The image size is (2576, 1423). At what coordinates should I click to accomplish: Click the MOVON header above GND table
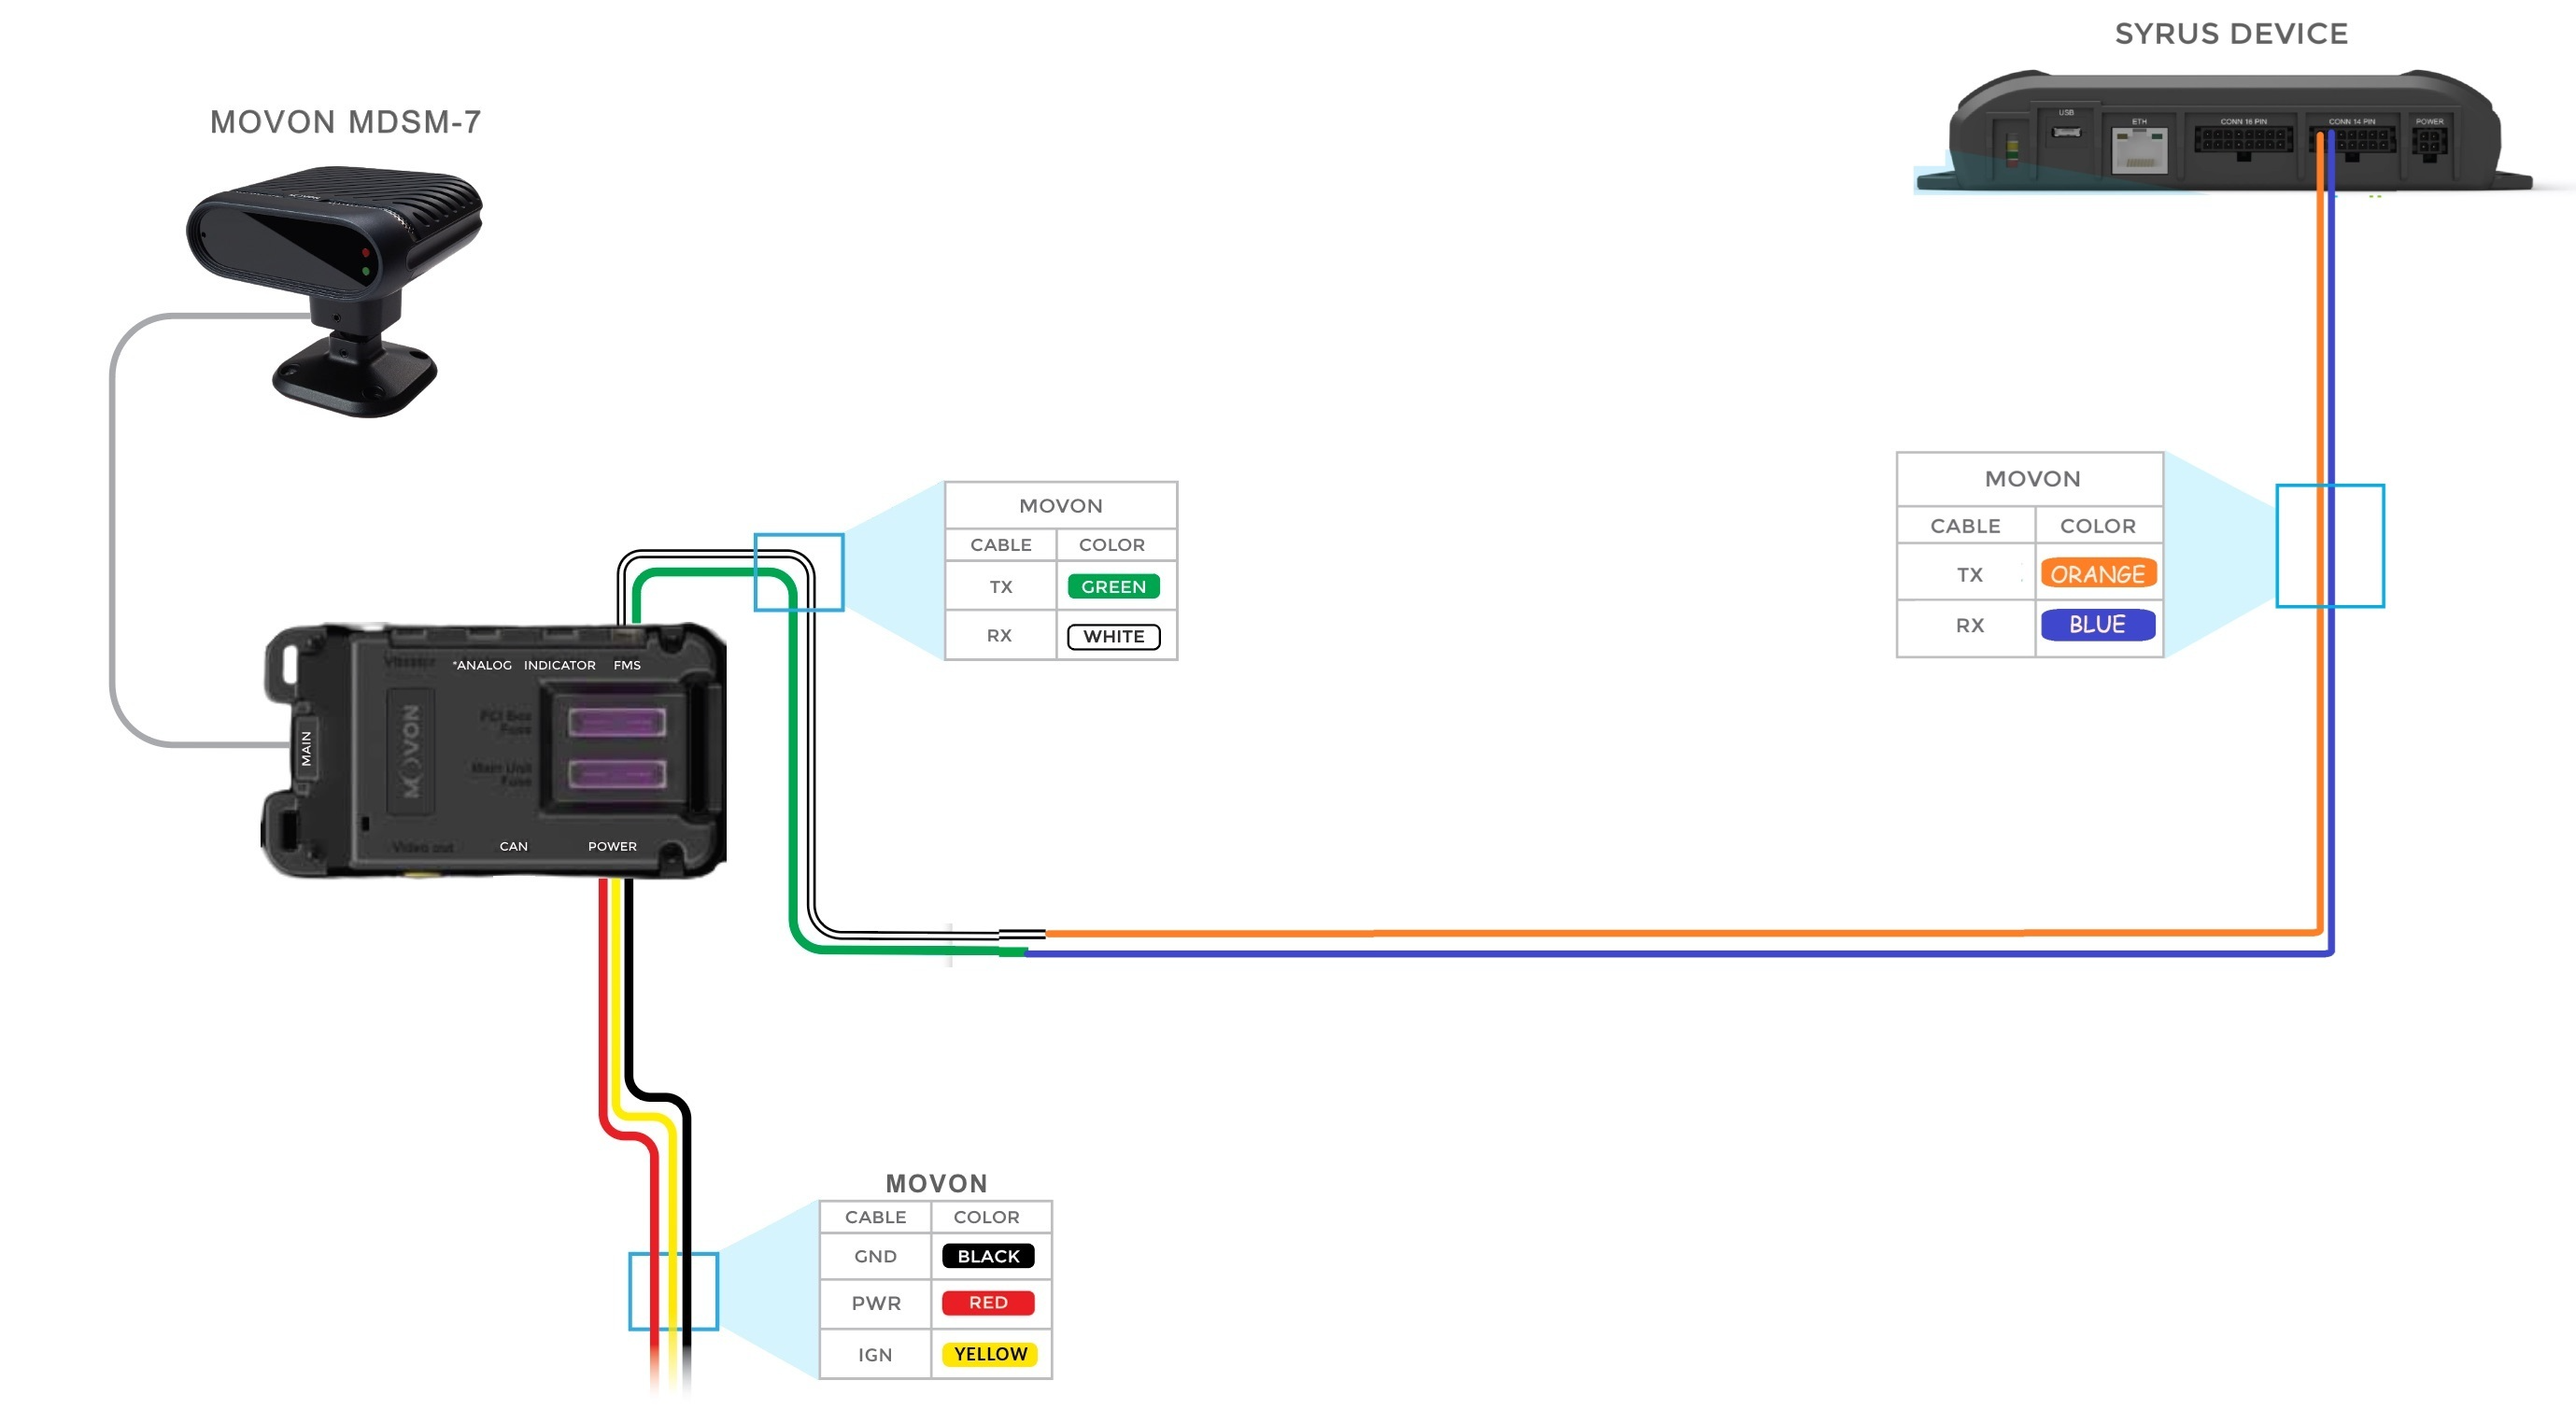[x=936, y=1183]
